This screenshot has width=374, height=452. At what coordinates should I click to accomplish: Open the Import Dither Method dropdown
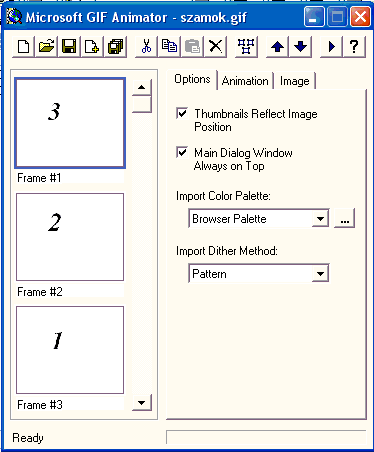pos(320,274)
